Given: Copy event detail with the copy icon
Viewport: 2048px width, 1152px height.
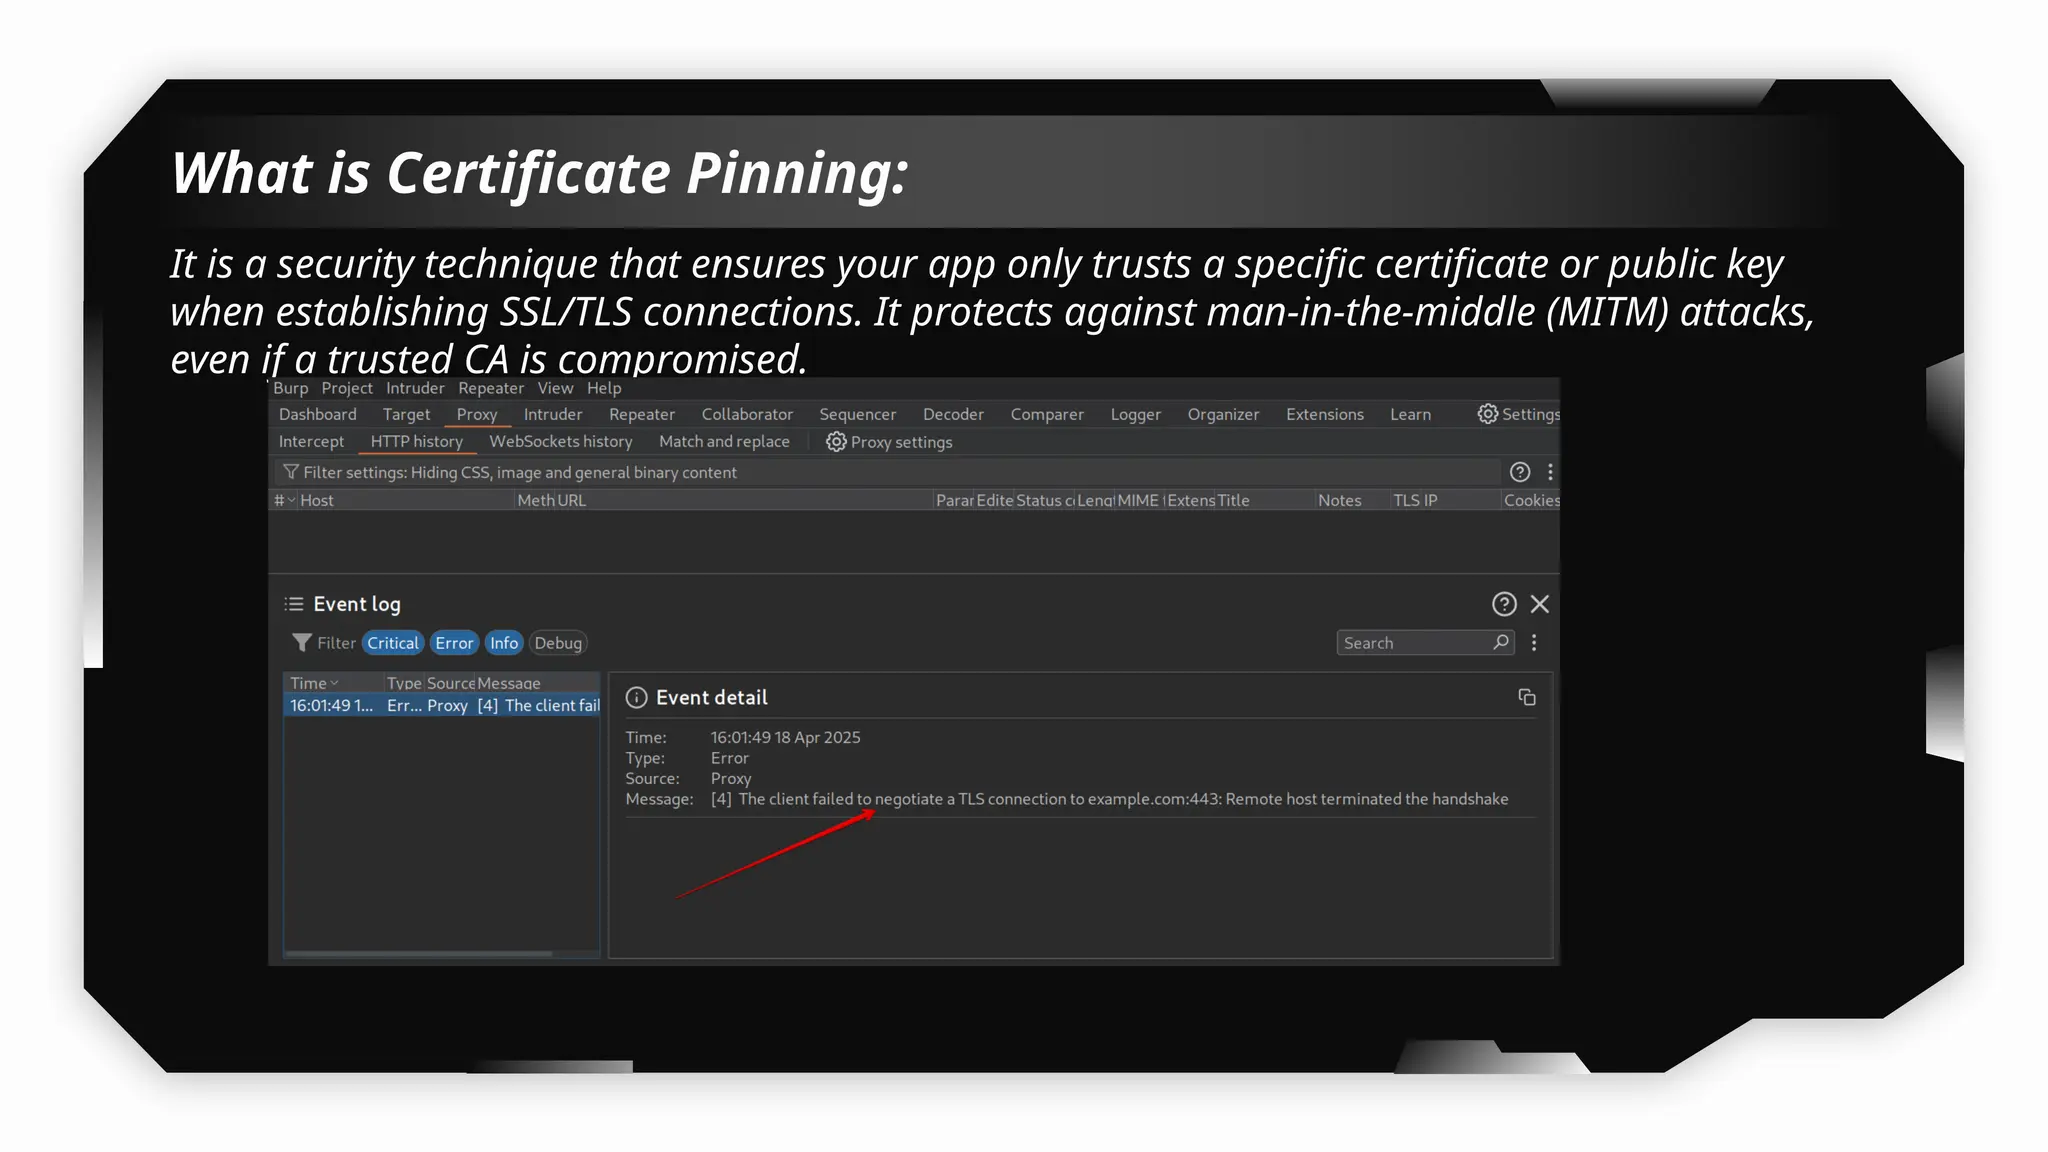Looking at the screenshot, I should 1527,697.
